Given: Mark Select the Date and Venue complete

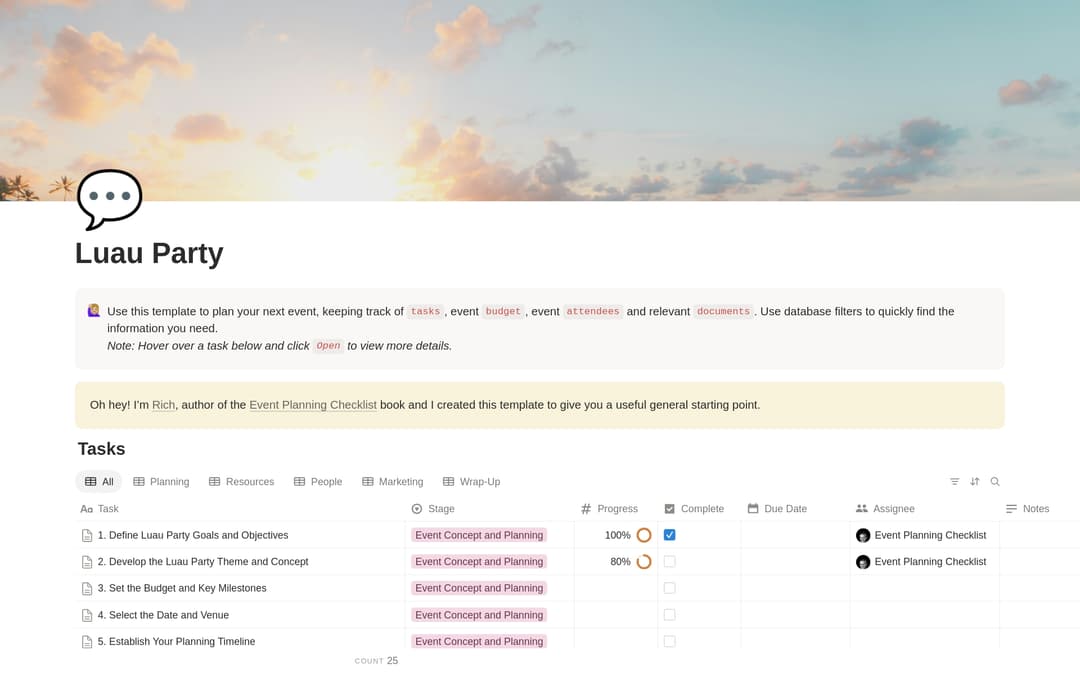Looking at the screenshot, I should pyautogui.click(x=669, y=615).
